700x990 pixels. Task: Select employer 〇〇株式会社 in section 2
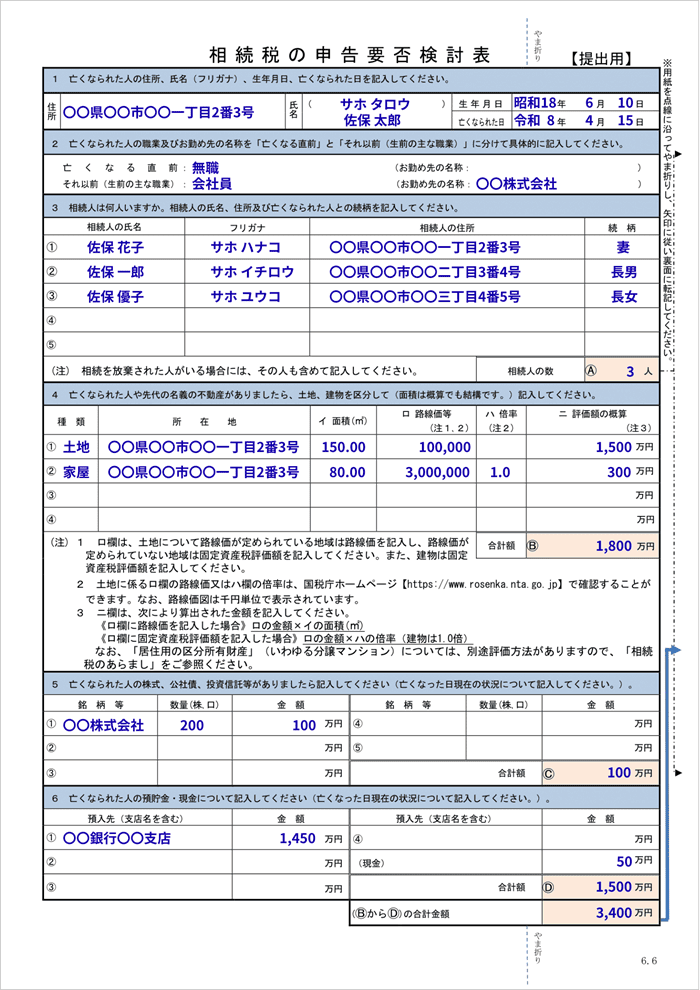coord(516,184)
